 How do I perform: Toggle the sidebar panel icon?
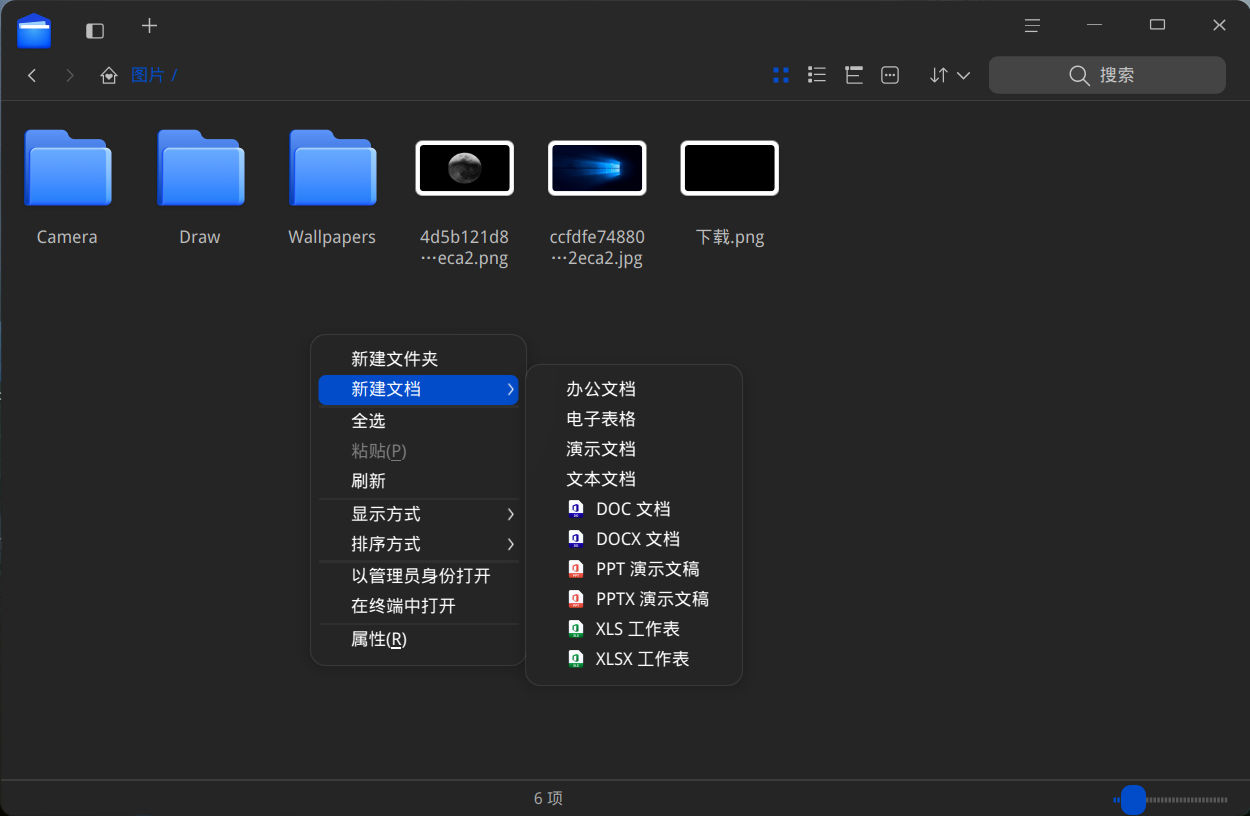[95, 30]
